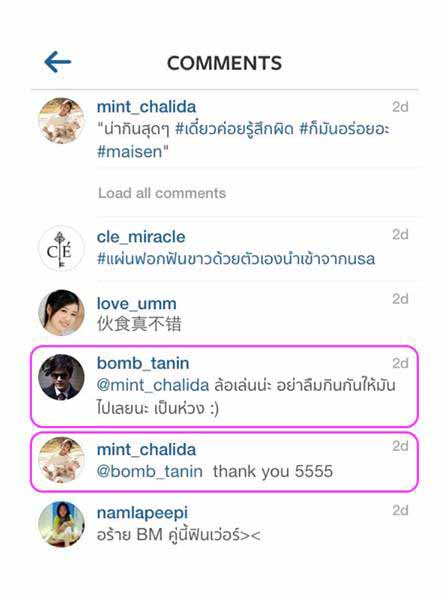Open the @mint_chalida mention in bomb_tanin's comment
This screenshot has height=600, width=448.
click(153, 385)
